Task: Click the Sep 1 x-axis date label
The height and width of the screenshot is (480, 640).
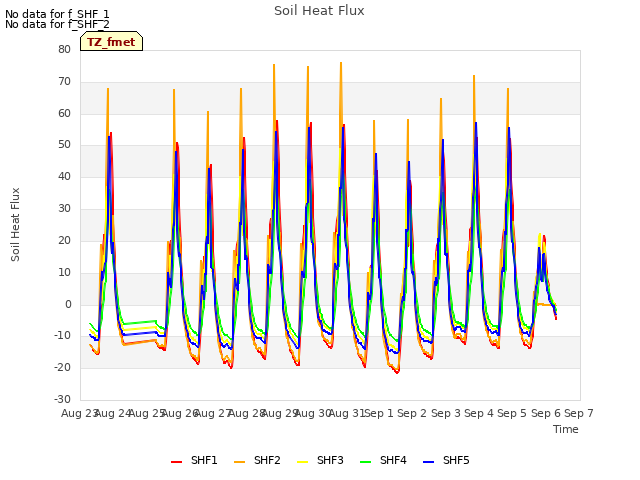Action: click(379, 413)
